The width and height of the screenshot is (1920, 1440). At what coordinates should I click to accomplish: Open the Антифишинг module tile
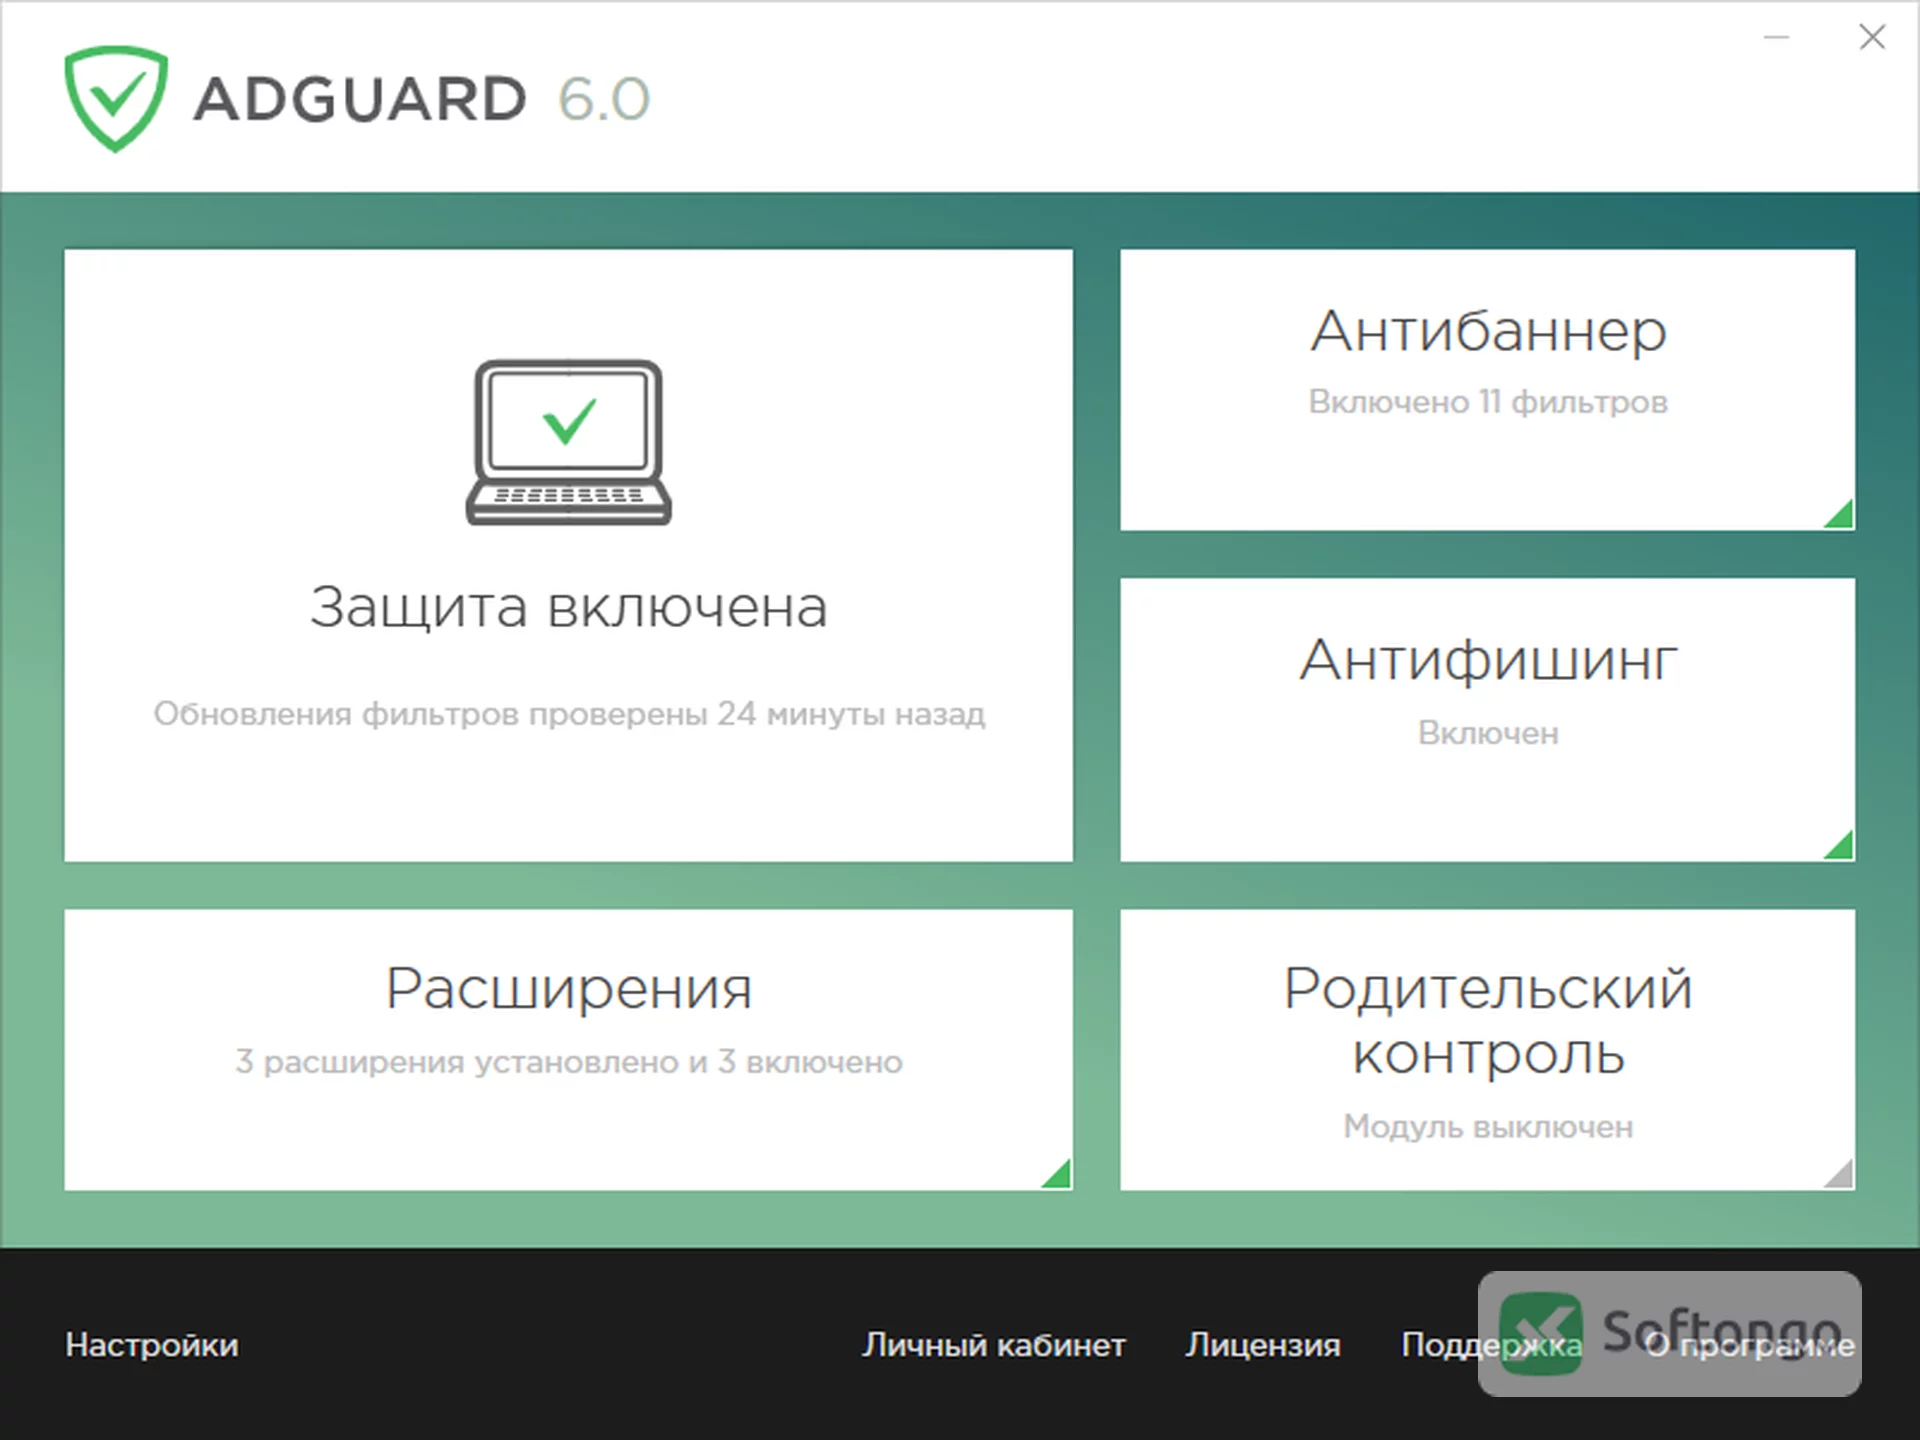coord(1487,719)
